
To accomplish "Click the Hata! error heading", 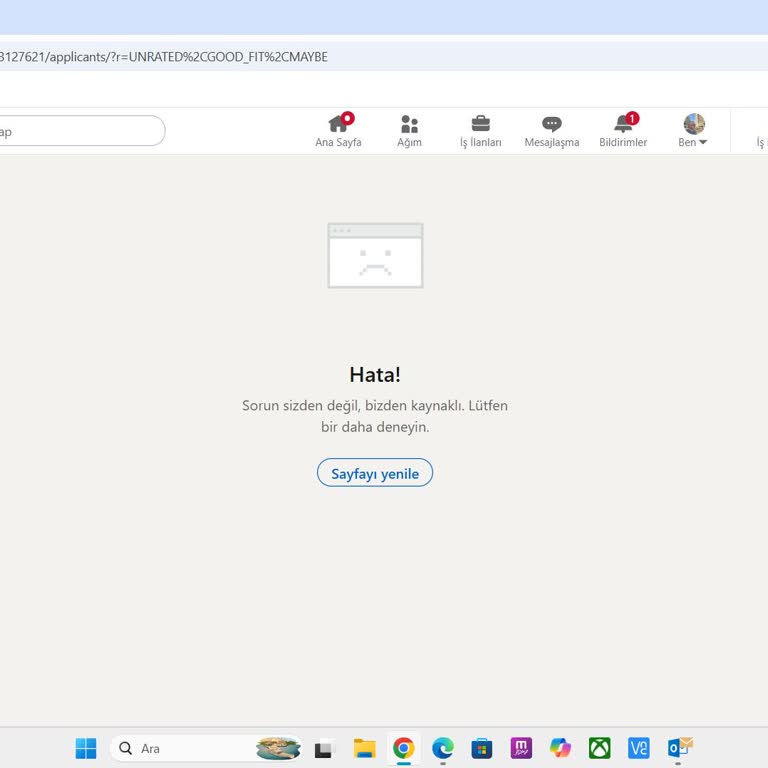I will click(x=375, y=375).
